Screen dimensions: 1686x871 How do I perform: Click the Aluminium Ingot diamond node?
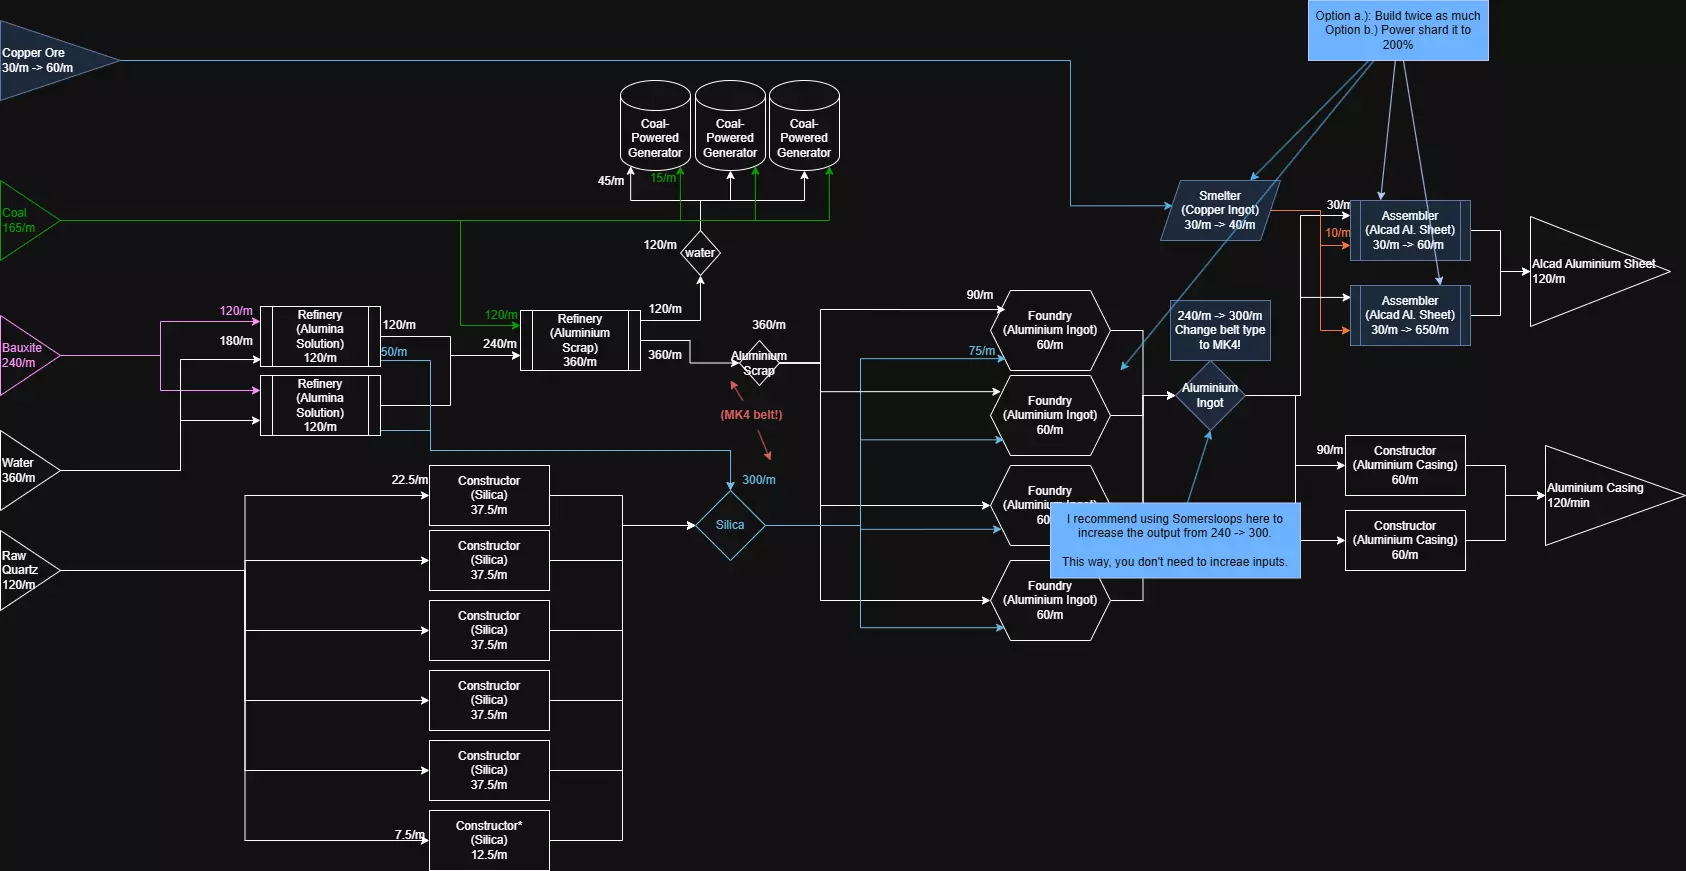point(1210,395)
